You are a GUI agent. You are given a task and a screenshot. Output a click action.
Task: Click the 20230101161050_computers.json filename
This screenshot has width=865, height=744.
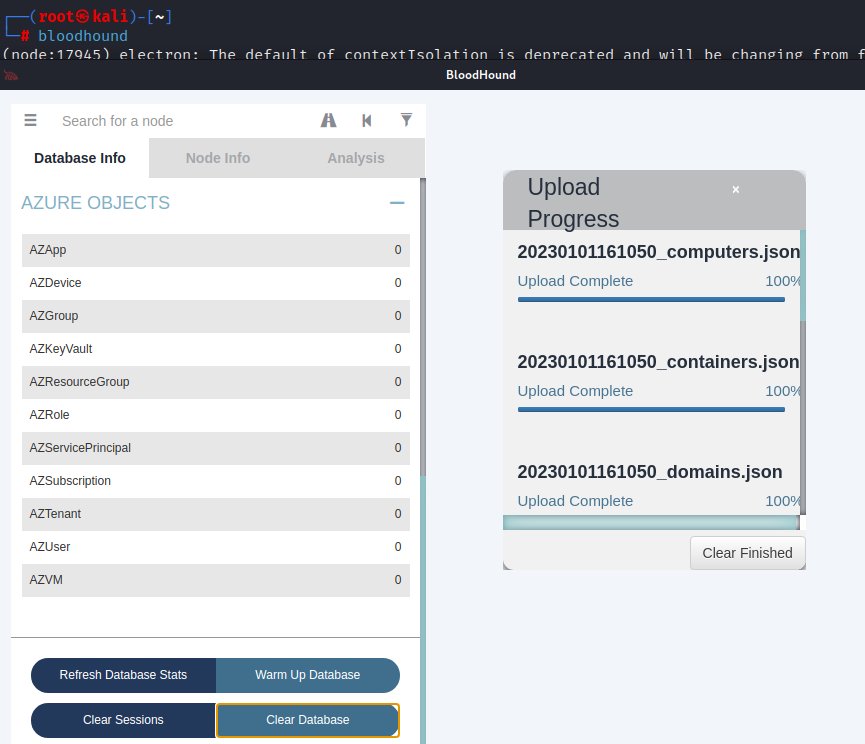[x=659, y=252]
